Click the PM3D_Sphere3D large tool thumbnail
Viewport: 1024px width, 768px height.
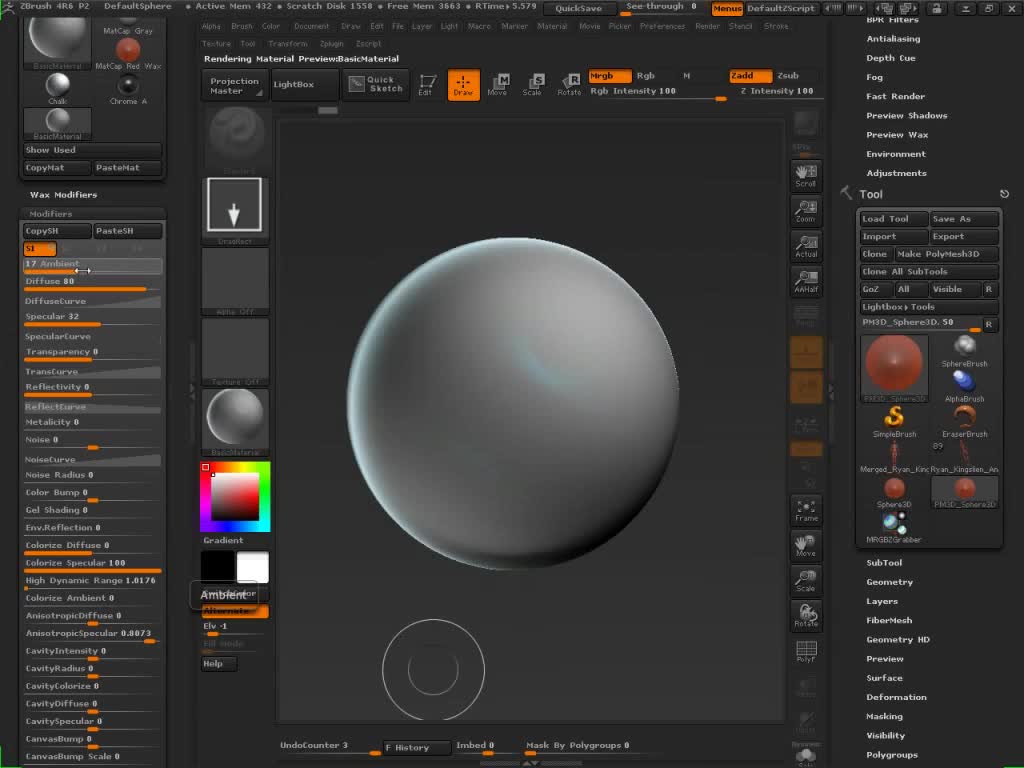pyautogui.click(x=894, y=369)
